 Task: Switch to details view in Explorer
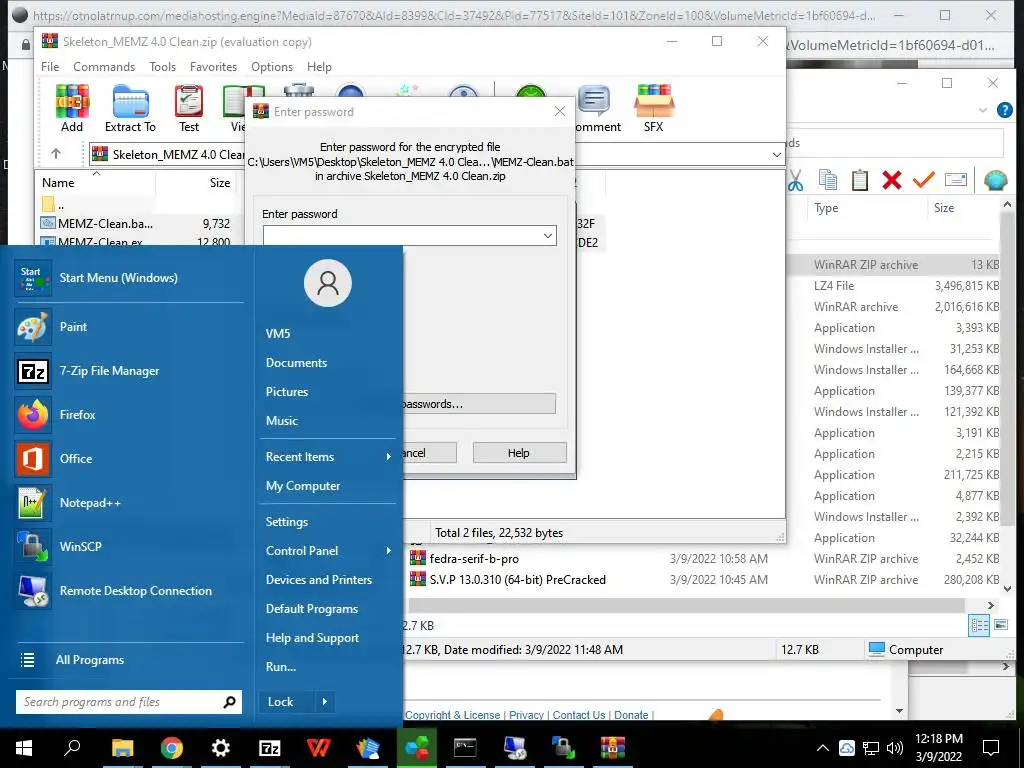[980, 626]
